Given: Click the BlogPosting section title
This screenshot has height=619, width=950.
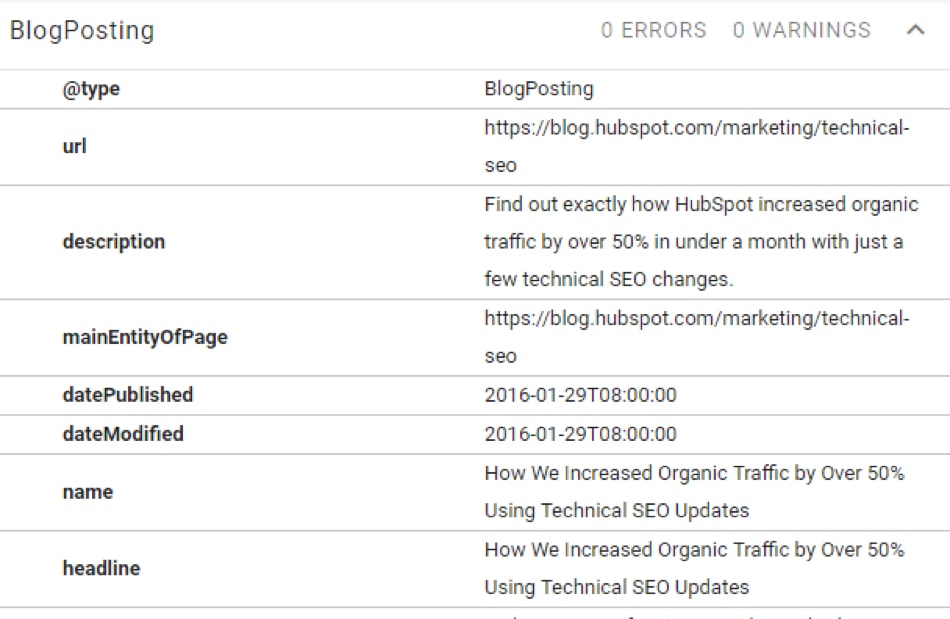Looking at the screenshot, I should click(x=82, y=30).
